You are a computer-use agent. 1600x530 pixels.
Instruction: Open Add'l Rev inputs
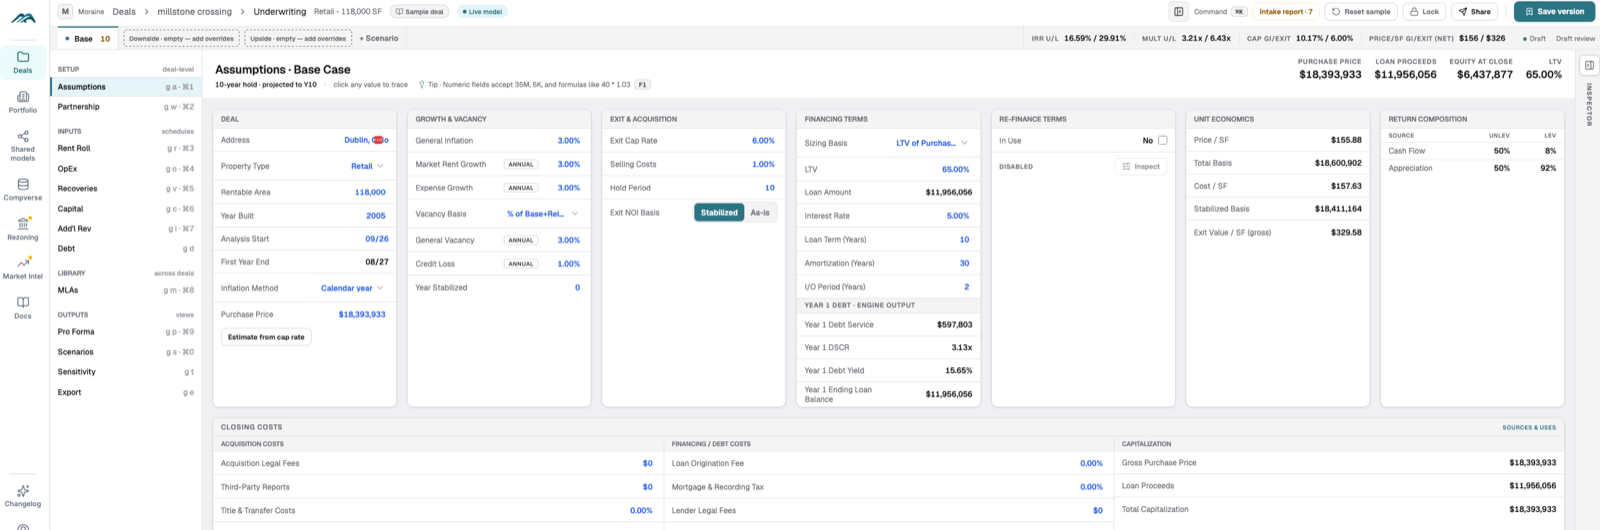pyautogui.click(x=126, y=229)
